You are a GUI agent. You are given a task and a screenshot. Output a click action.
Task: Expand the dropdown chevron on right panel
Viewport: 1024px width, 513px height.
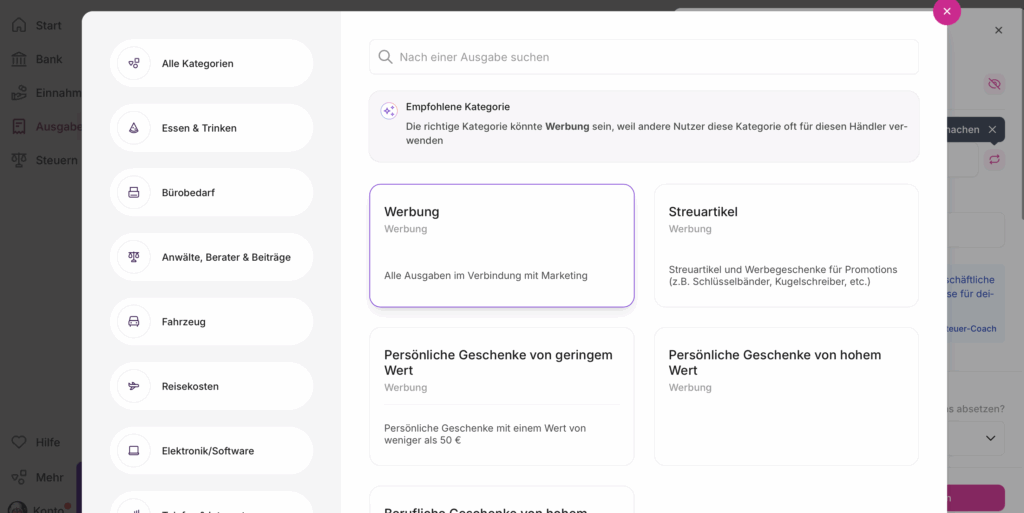[991, 438]
